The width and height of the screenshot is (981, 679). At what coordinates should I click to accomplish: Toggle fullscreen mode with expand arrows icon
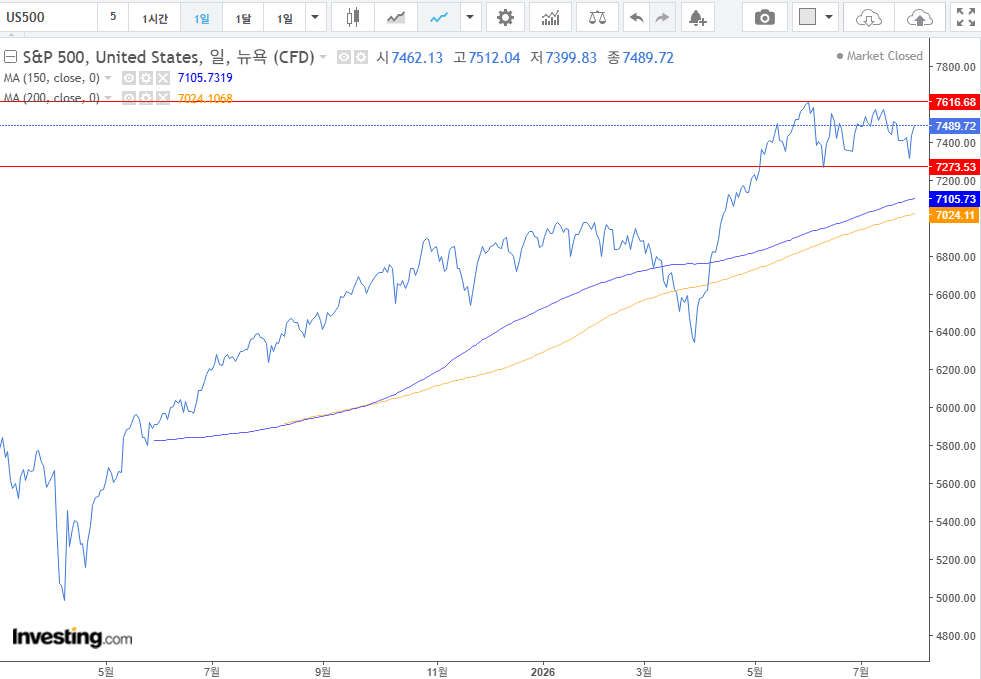pyautogui.click(x=965, y=18)
